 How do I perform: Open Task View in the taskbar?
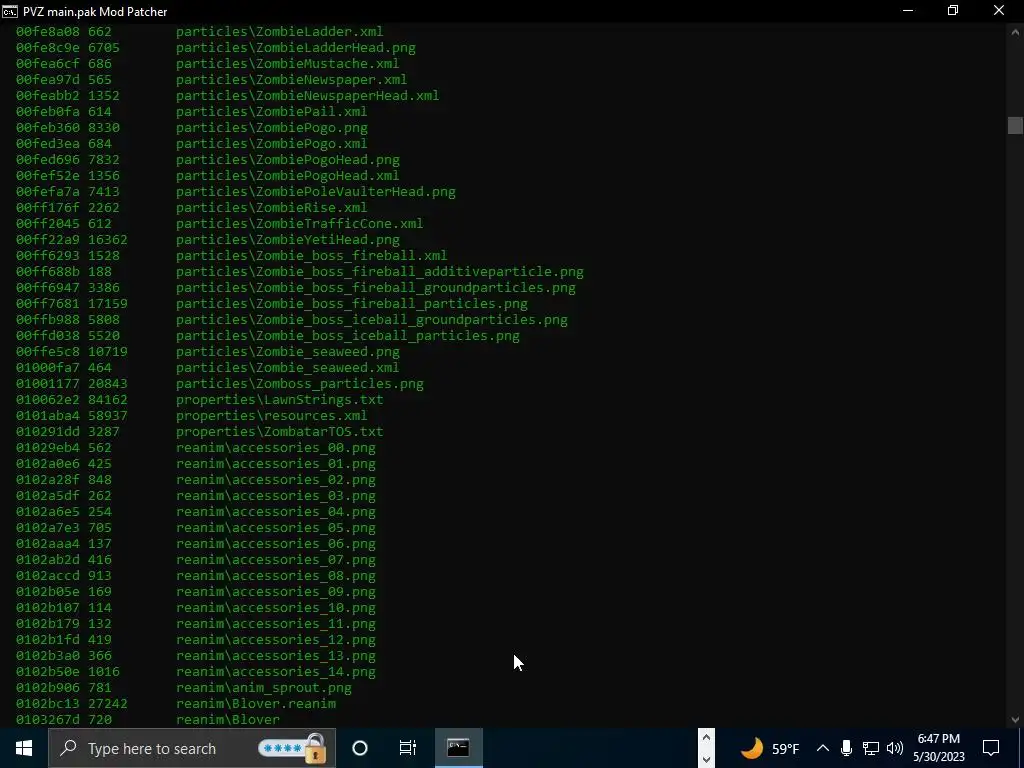click(408, 748)
